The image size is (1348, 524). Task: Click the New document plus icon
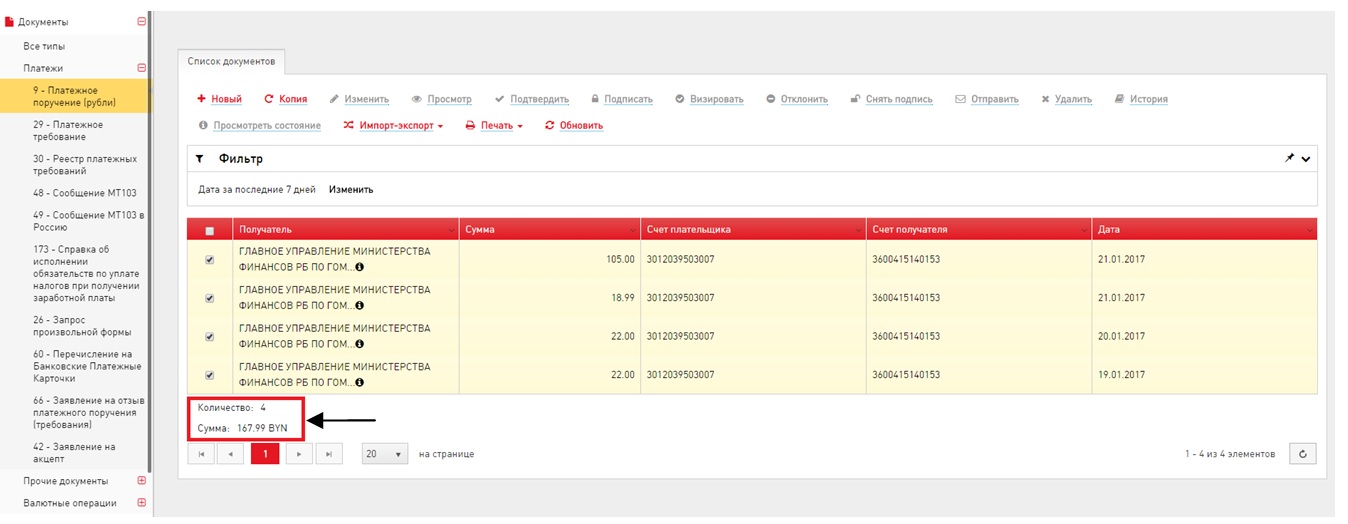pyautogui.click(x=201, y=99)
